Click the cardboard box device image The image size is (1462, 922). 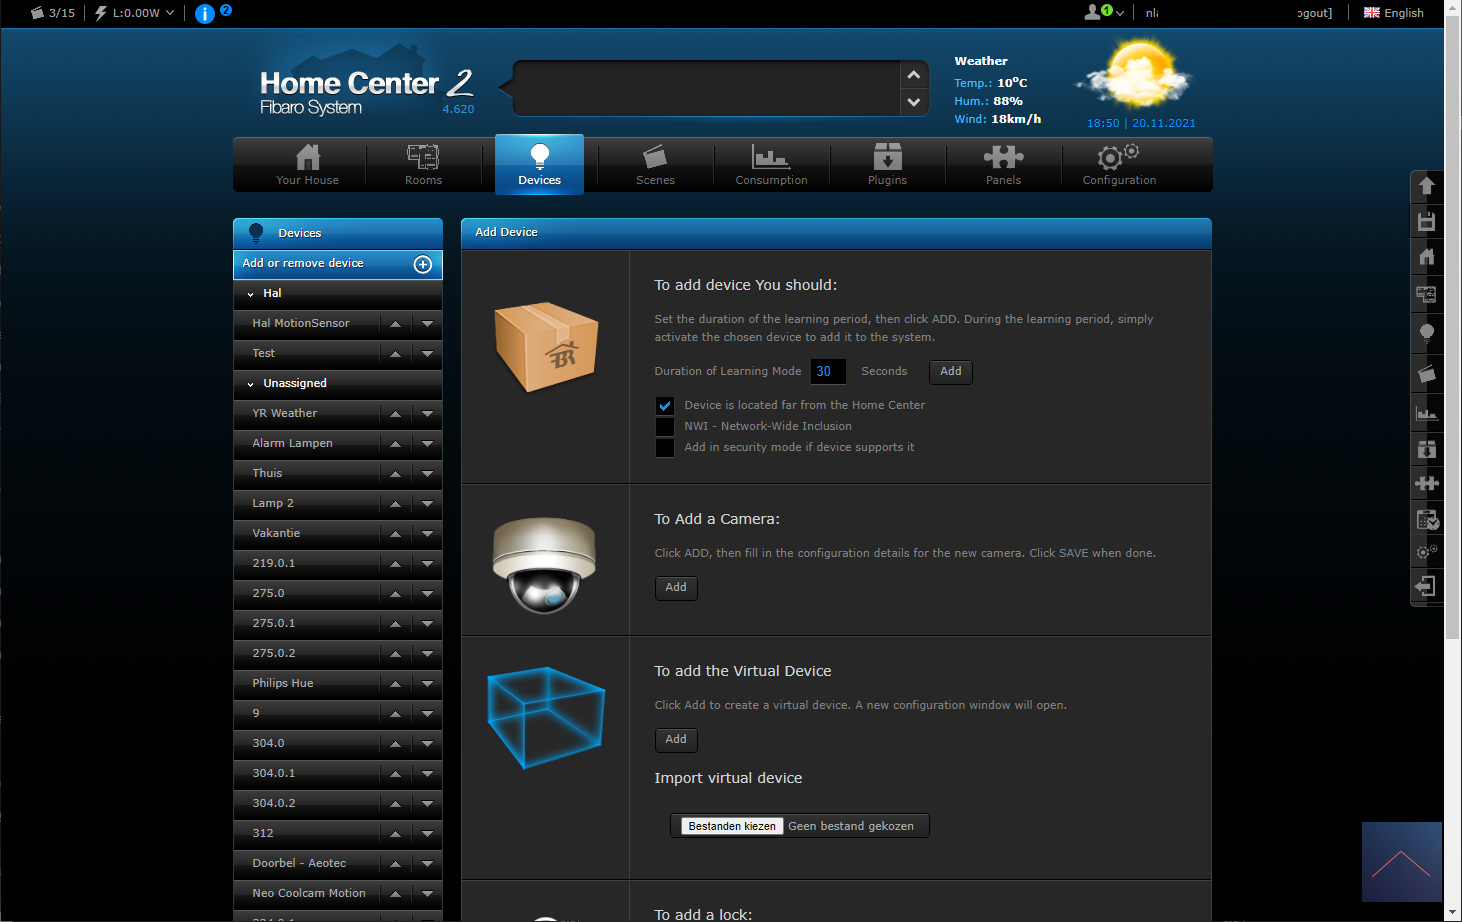pyautogui.click(x=546, y=347)
